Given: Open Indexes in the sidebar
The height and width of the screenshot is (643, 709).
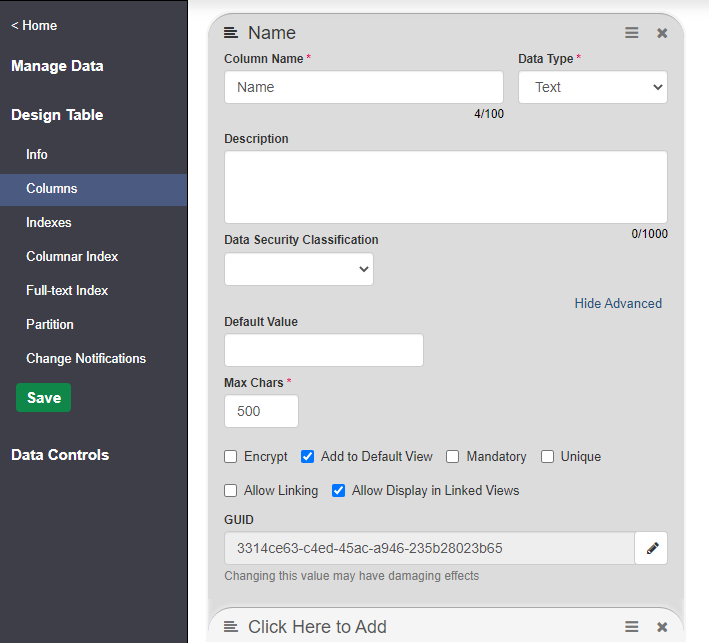Looking at the screenshot, I should coord(49,223).
